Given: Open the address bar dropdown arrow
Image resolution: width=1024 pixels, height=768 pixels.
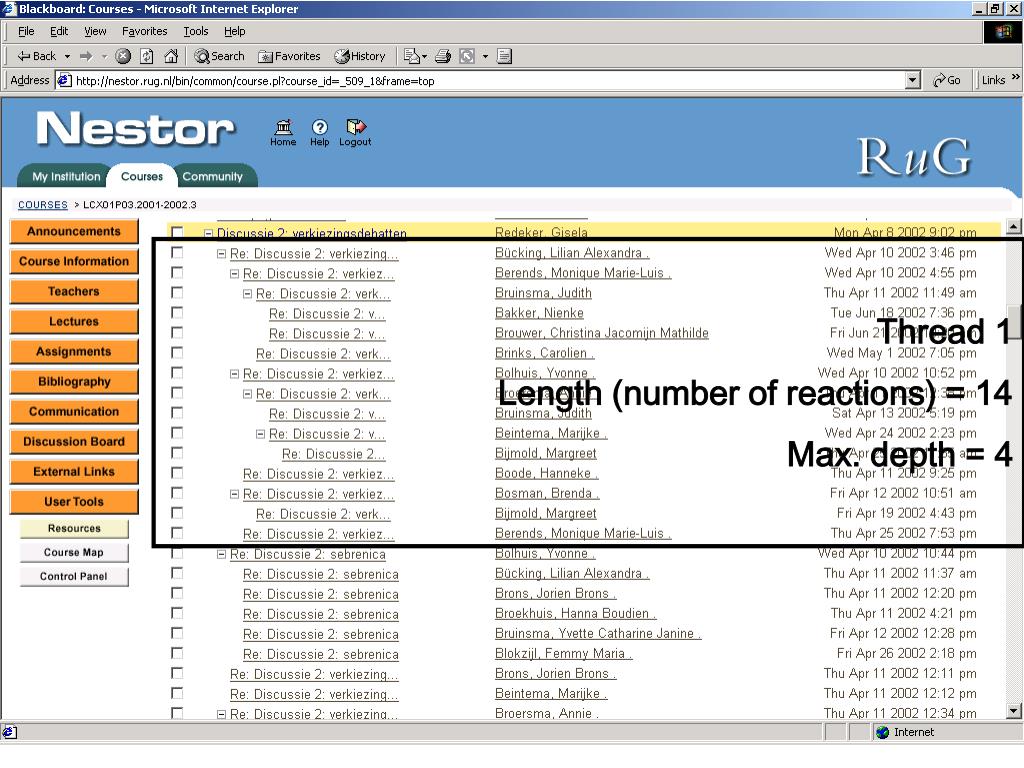Looking at the screenshot, I should coord(913,80).
